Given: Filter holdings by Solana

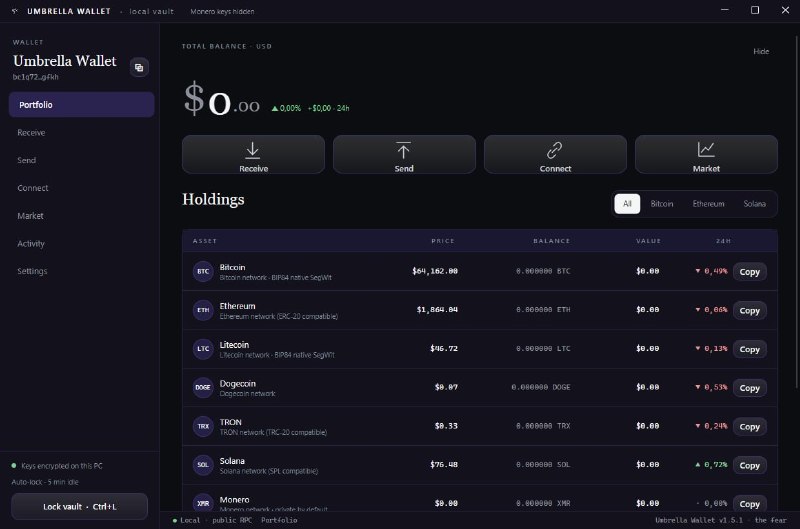Looking at the screenshot, I should coord(754,204).
